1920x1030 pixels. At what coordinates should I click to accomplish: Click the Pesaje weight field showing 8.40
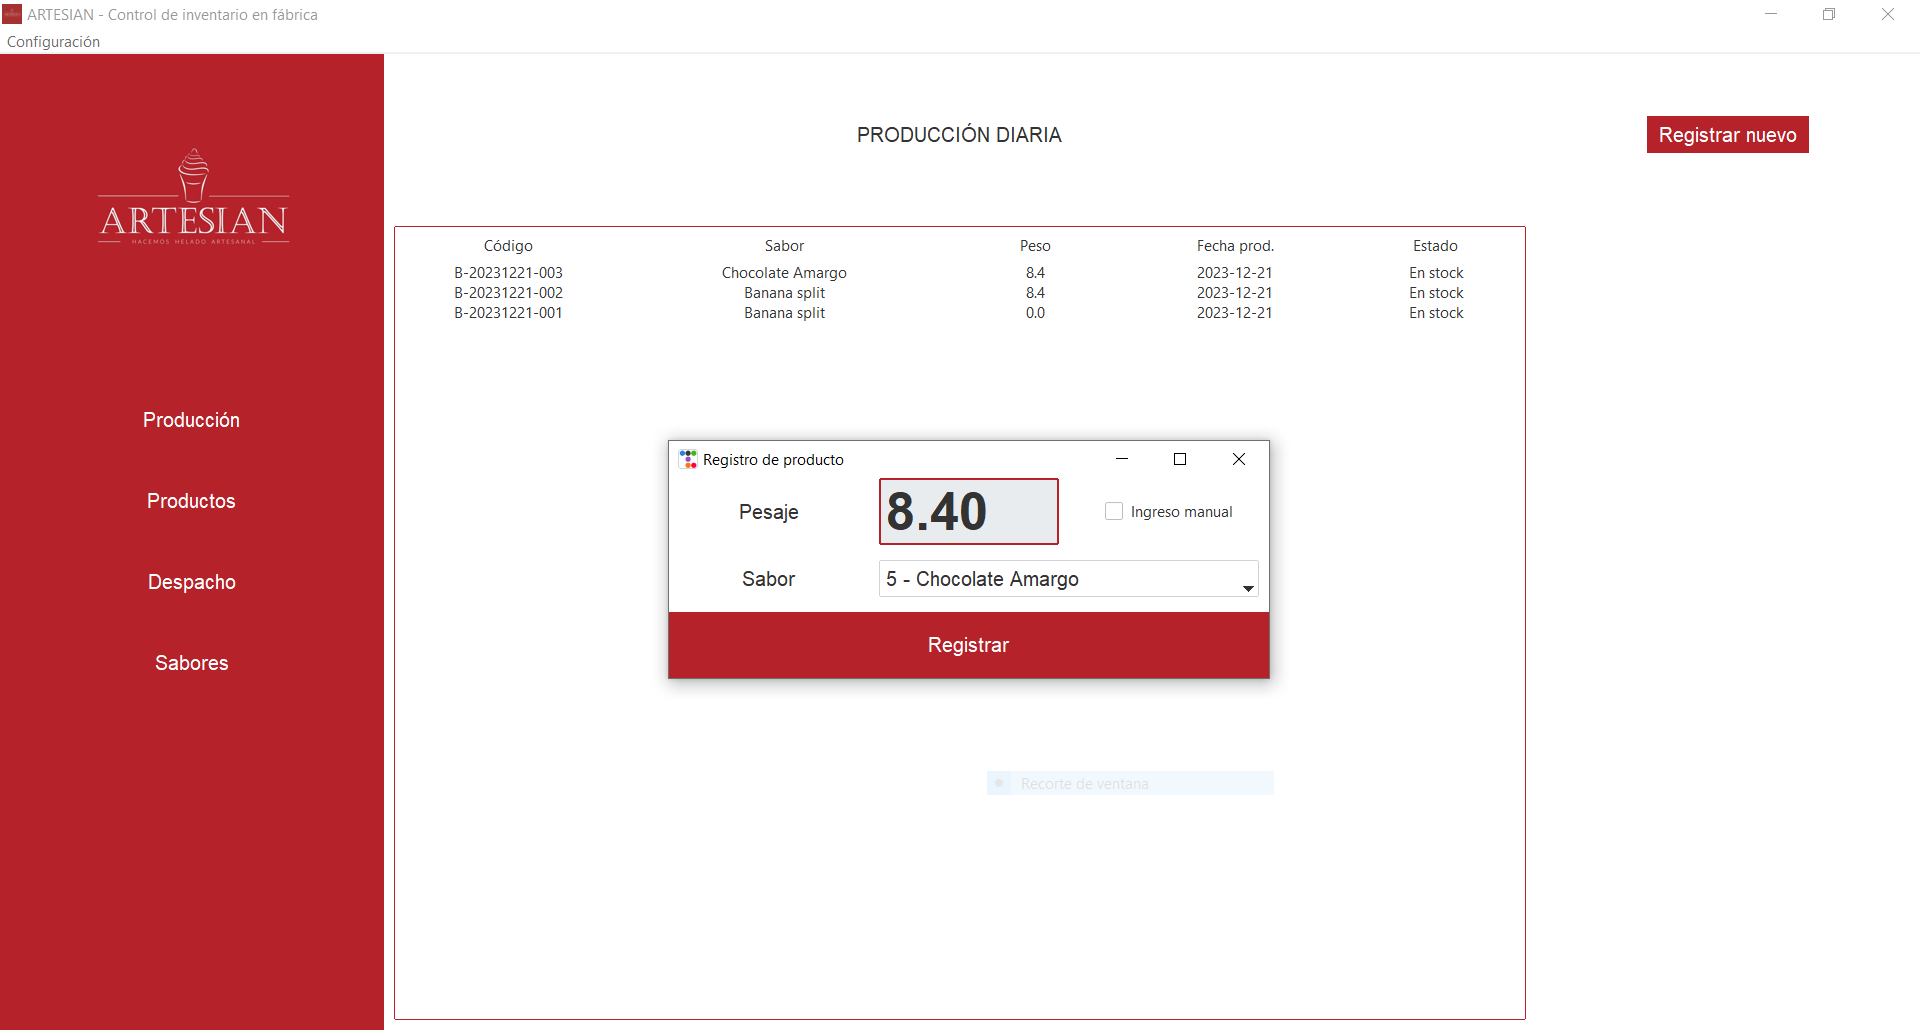point(967,511)
